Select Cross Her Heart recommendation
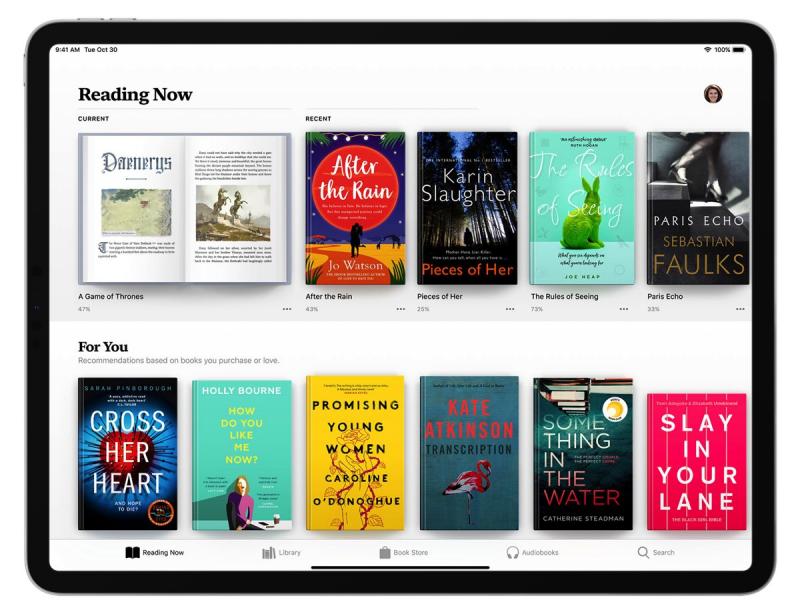 click(128, 454)
